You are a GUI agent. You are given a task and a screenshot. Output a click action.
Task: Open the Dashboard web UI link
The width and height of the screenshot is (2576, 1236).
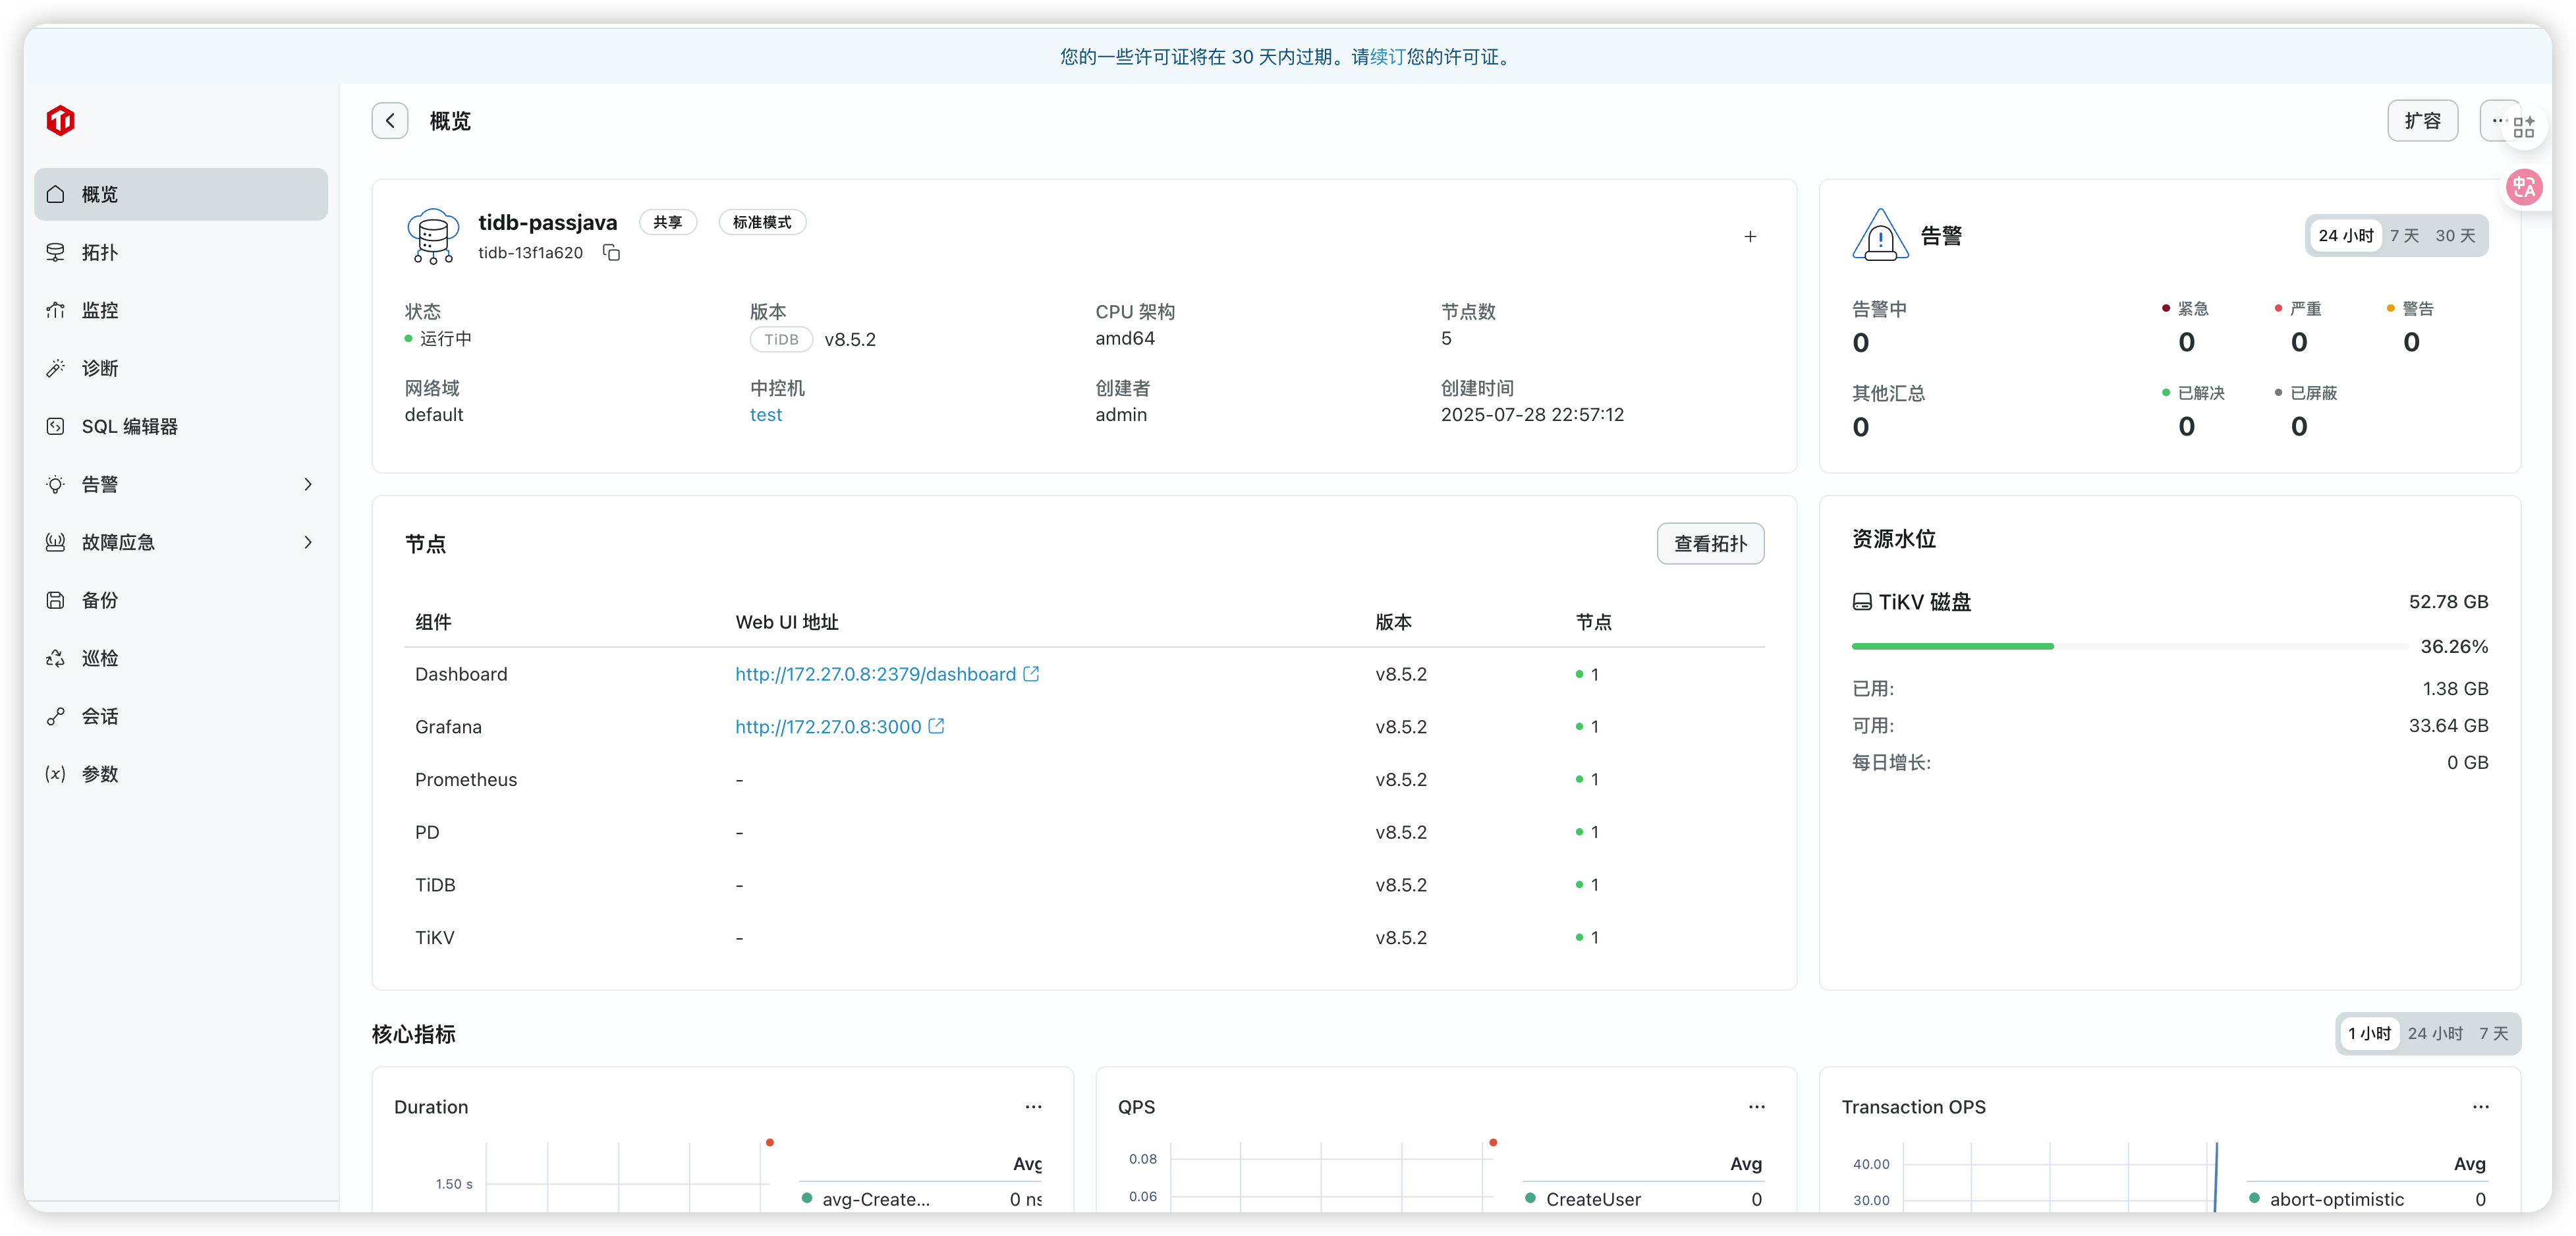click(x=875, y=674)
